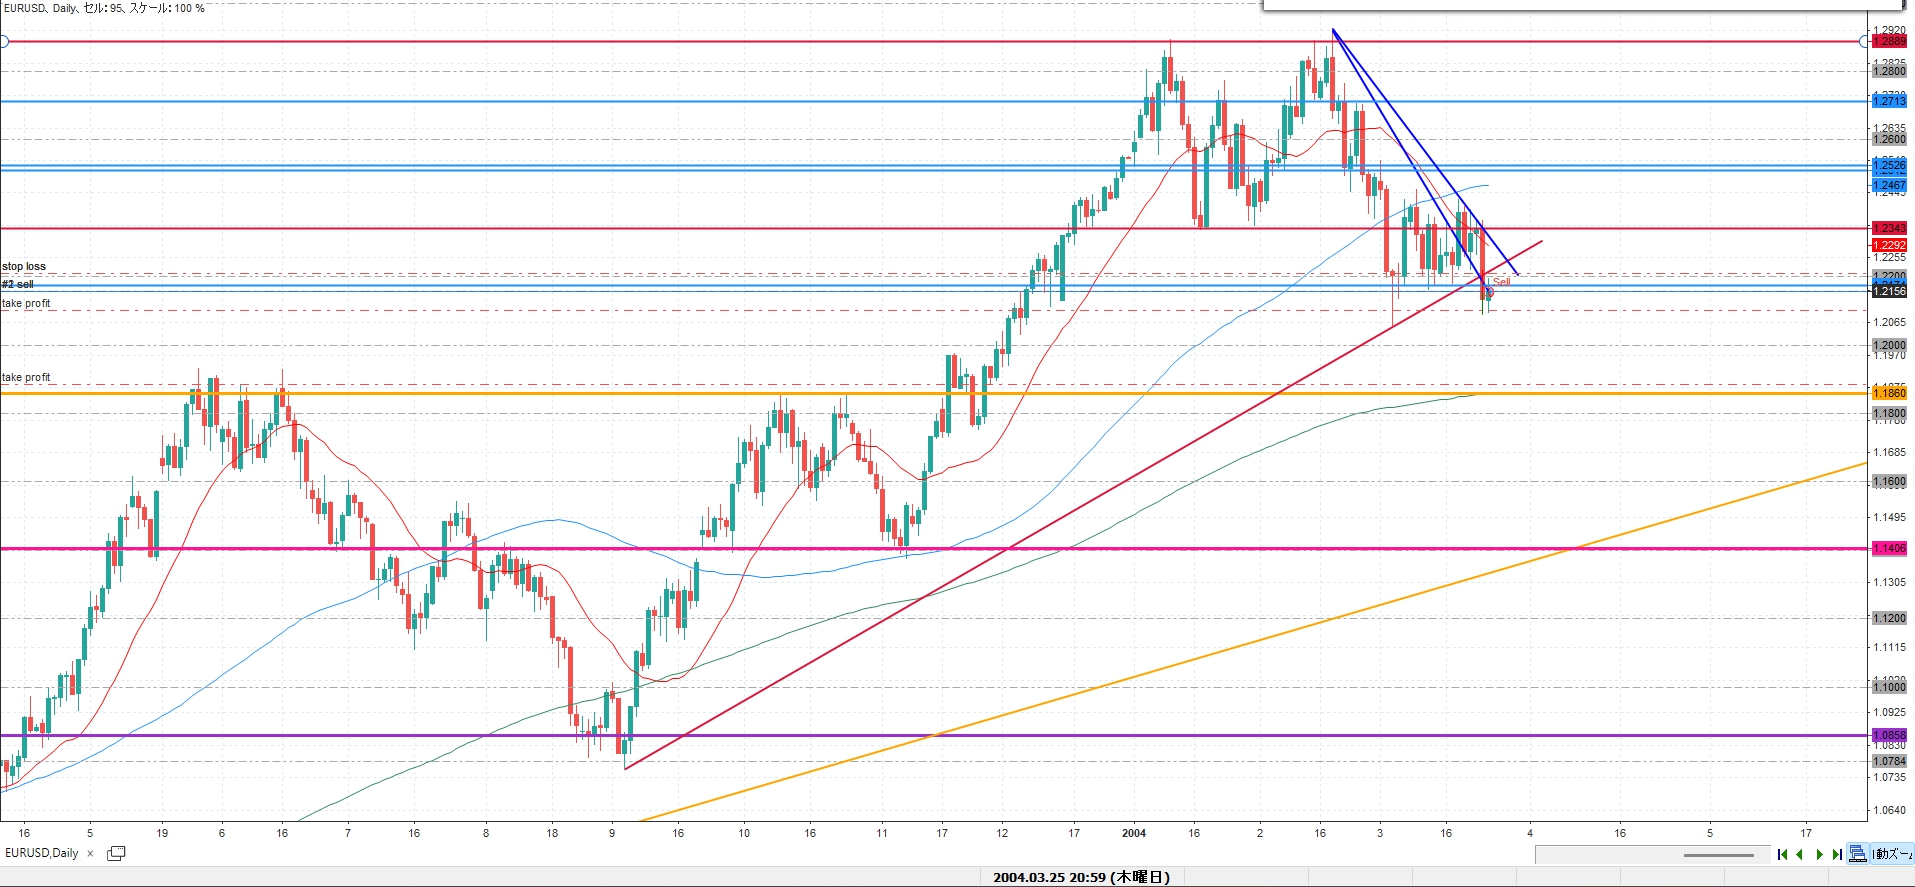This screenshot has height=887, width=1915.
Task: Toggle the auto zoom (自動ズーム) button
Action: point(1891,853)
